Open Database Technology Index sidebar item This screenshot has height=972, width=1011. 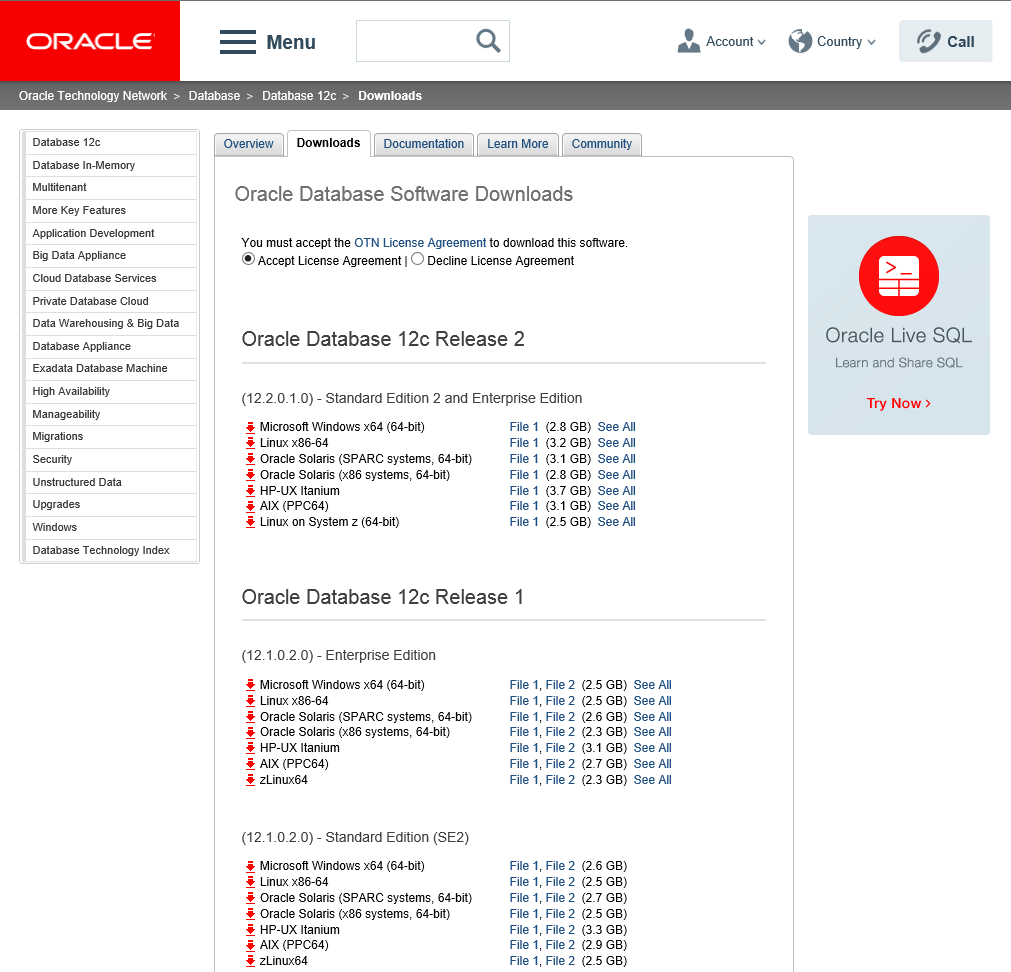(x=110, y=550)
